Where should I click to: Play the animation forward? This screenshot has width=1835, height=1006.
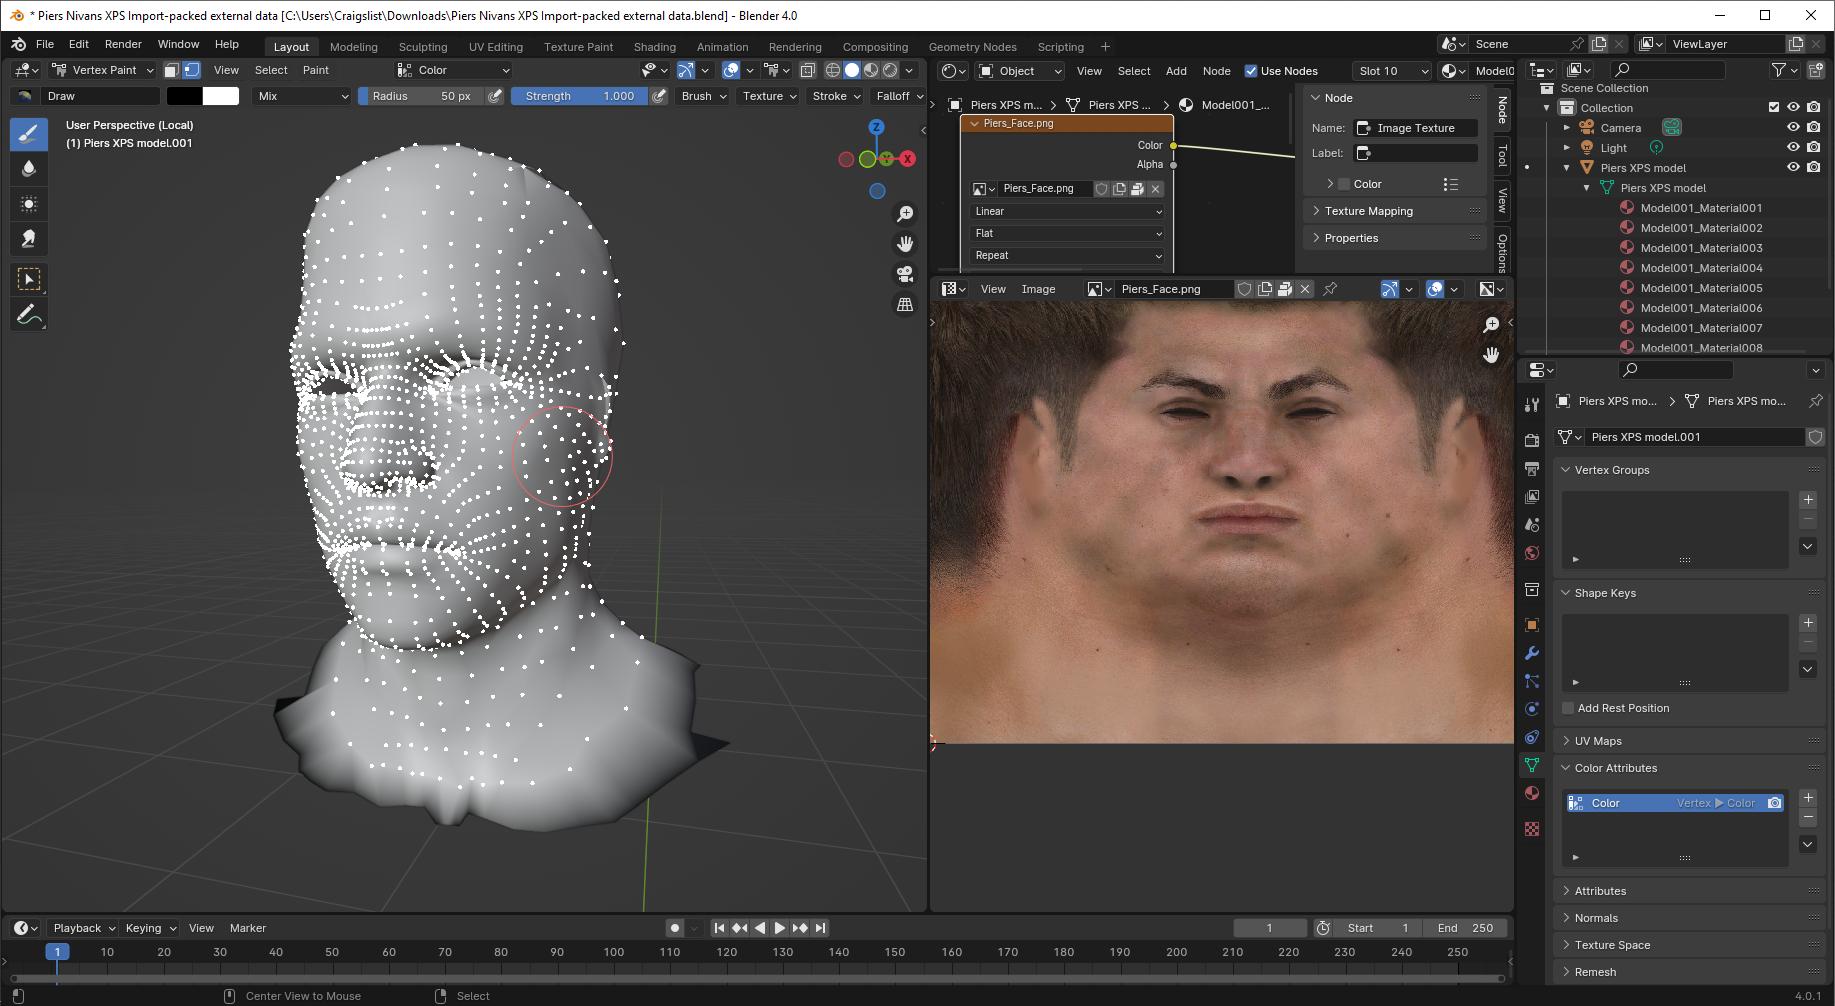tap(779, 928)
